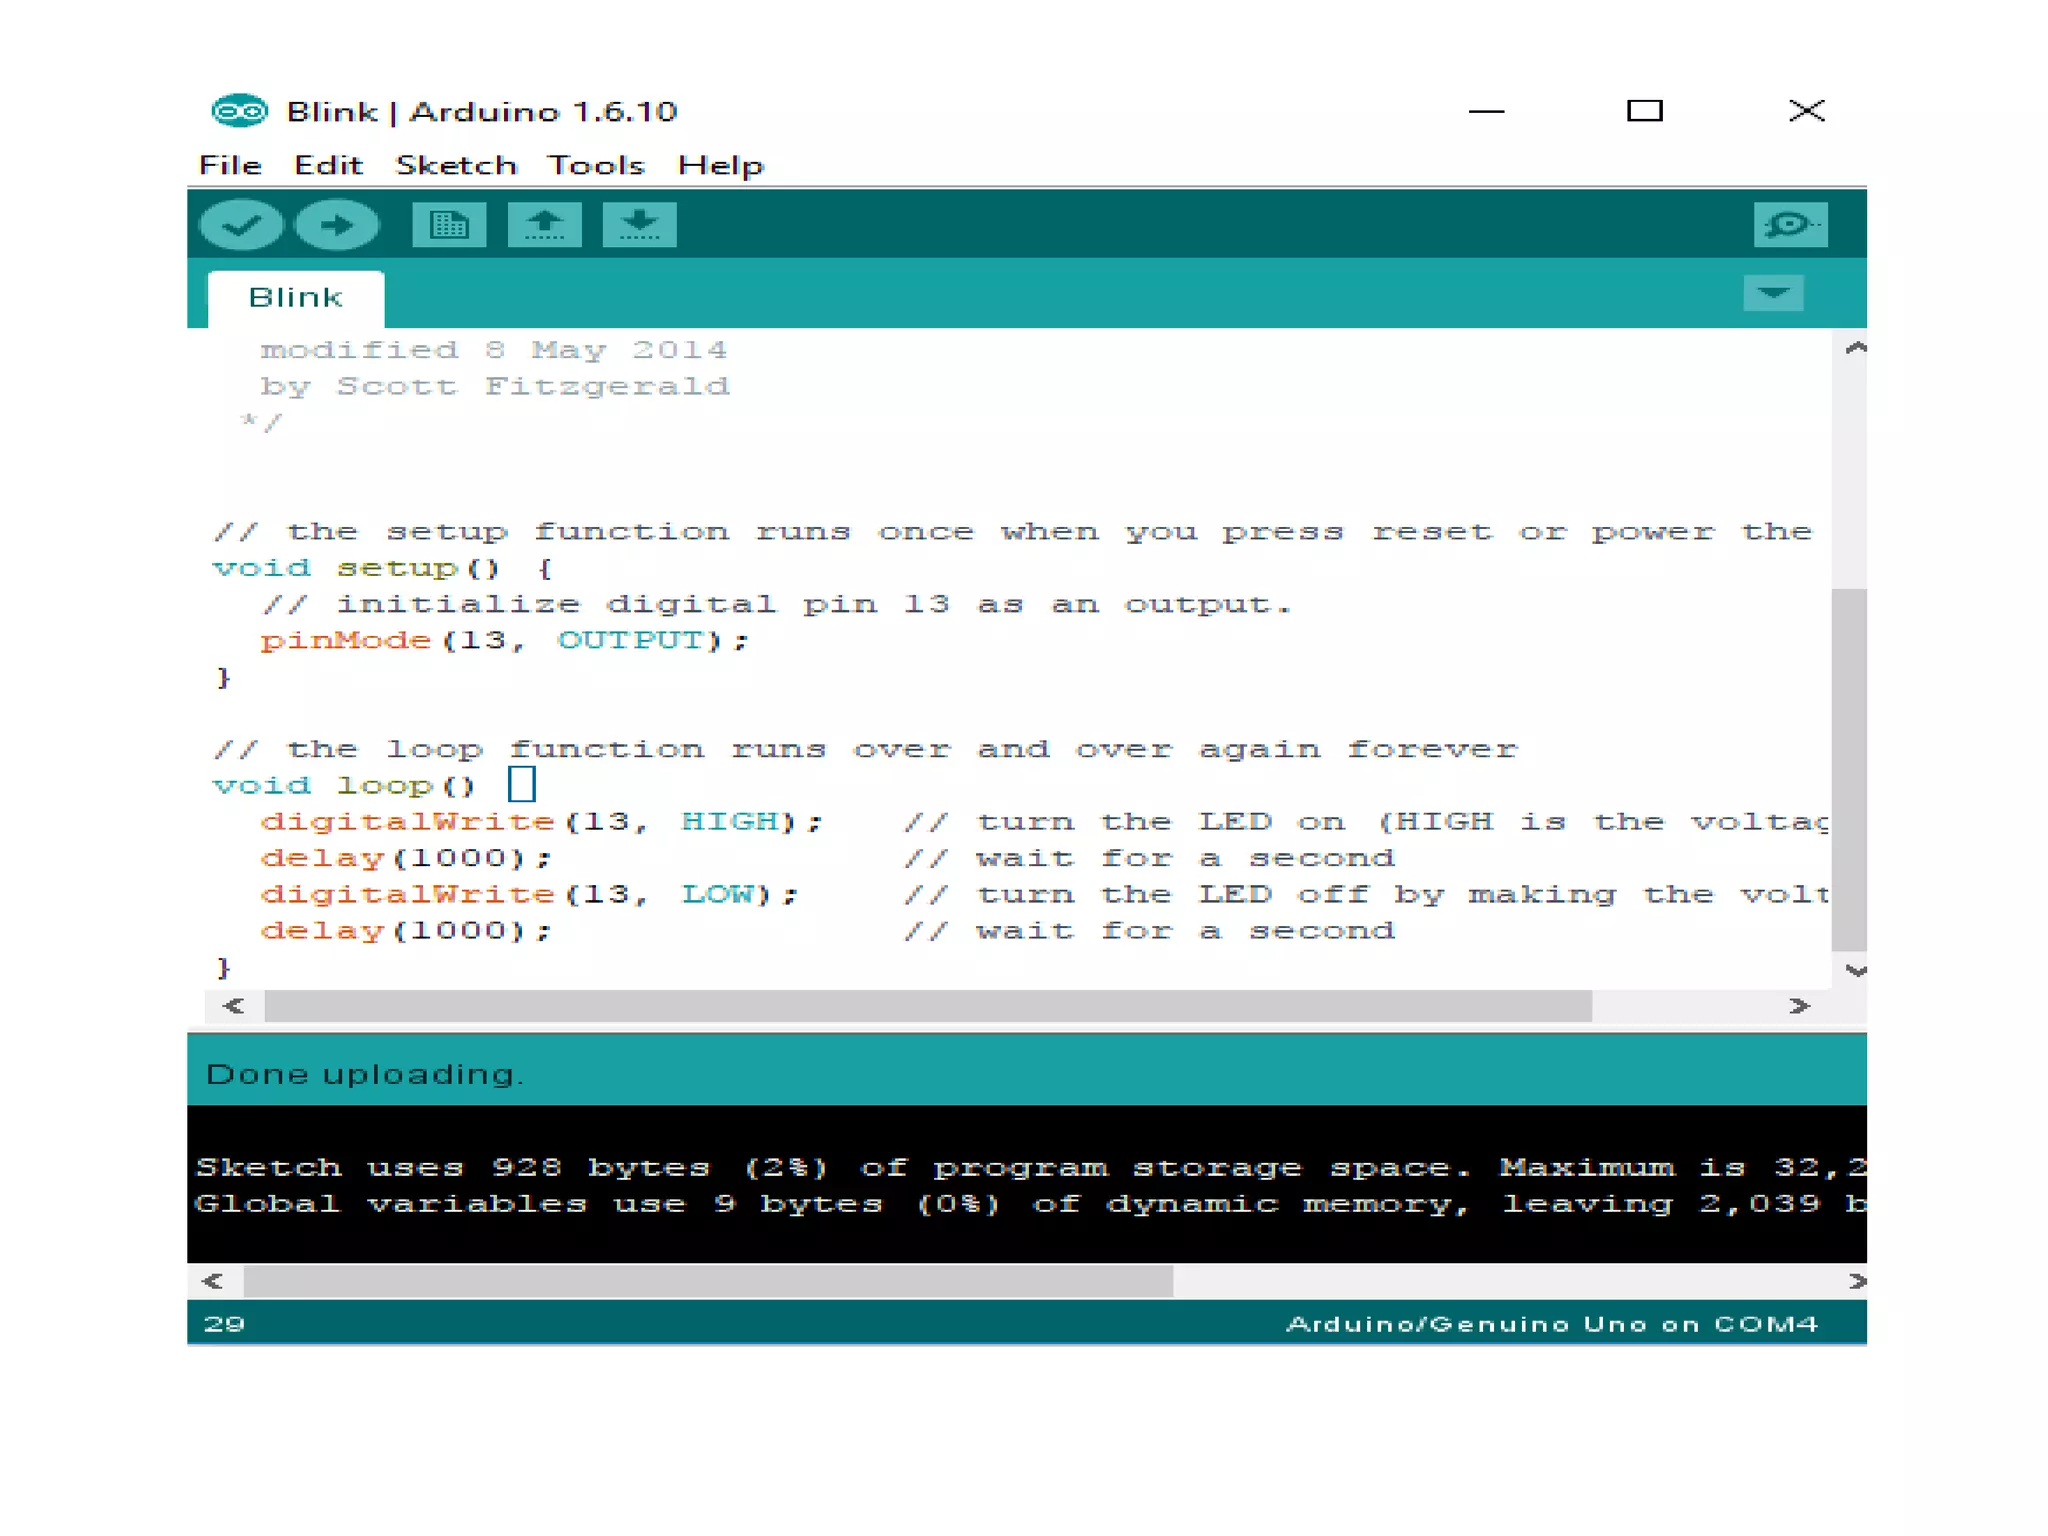Screen dimensions: 2048x1536
Task: Click the Open sketch up-arrow icon
Action: pos(544,224)
